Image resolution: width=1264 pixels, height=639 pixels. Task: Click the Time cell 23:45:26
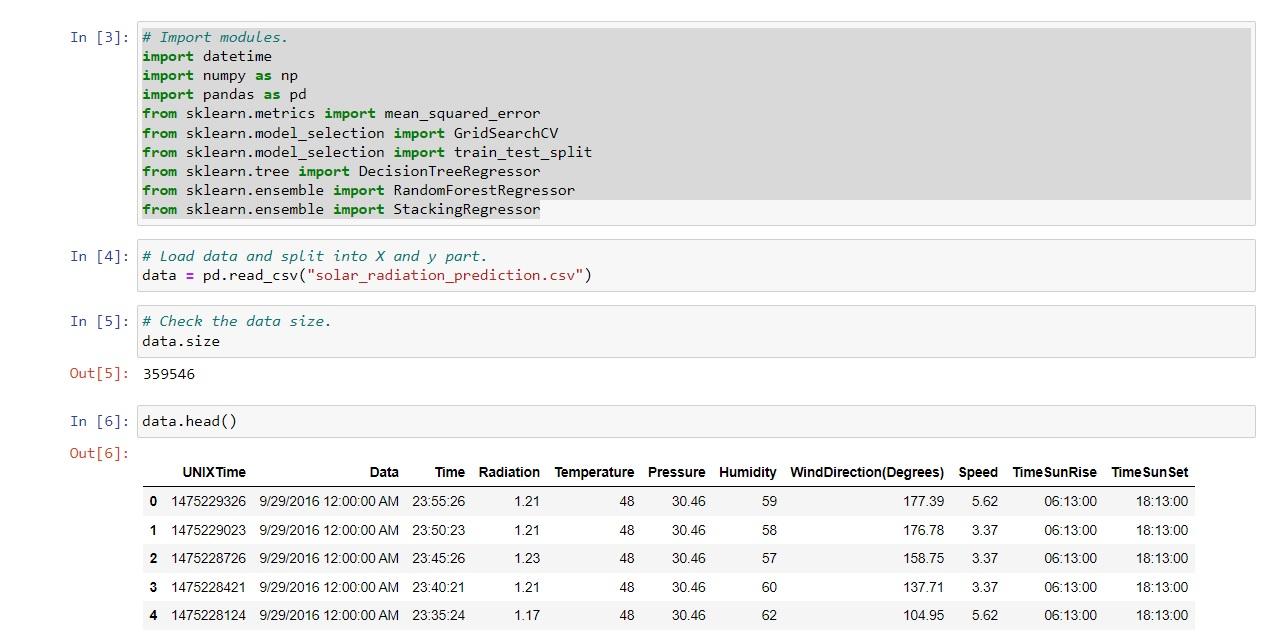439,558
